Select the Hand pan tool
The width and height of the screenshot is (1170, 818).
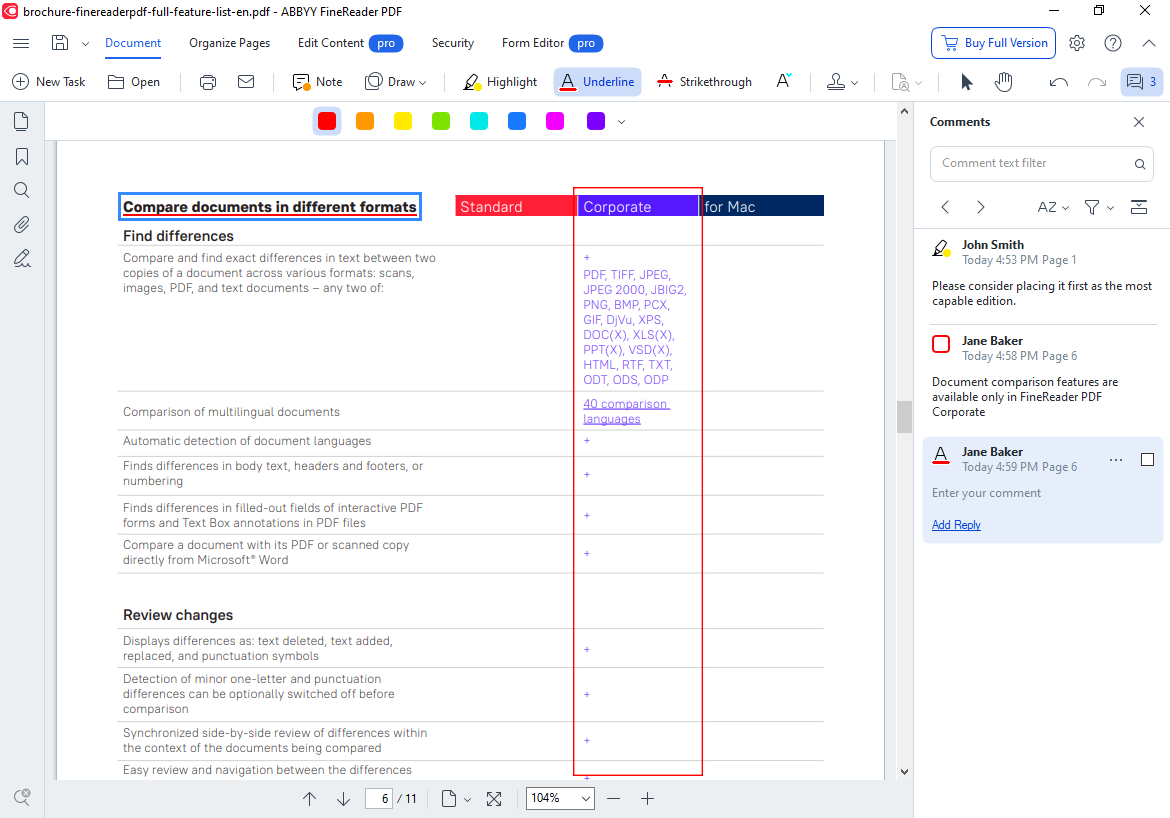coord(1004,82)
